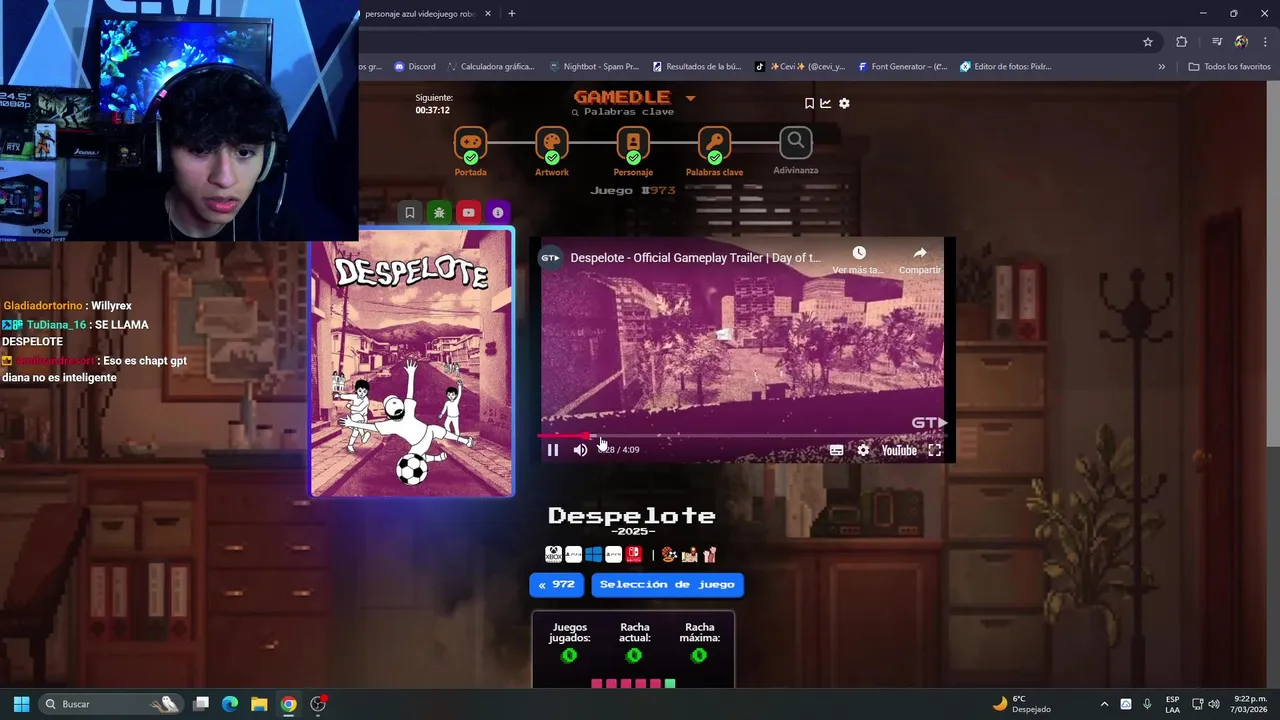Image resolution: width=1280 pixels, height=720 pixels.
Task: Open the Despelote trailer title link
Action: 695,258
